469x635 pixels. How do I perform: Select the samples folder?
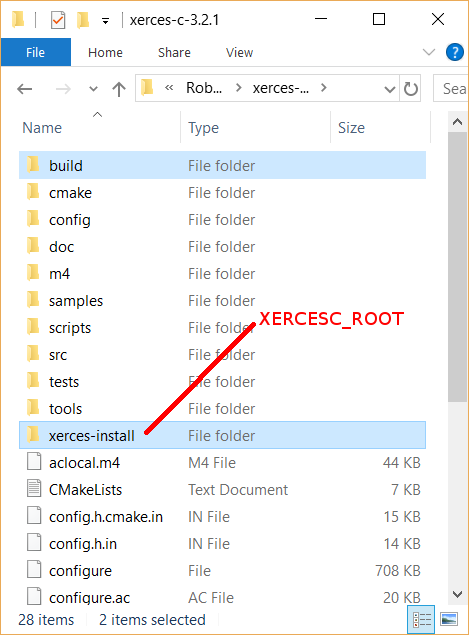[222, 300]
